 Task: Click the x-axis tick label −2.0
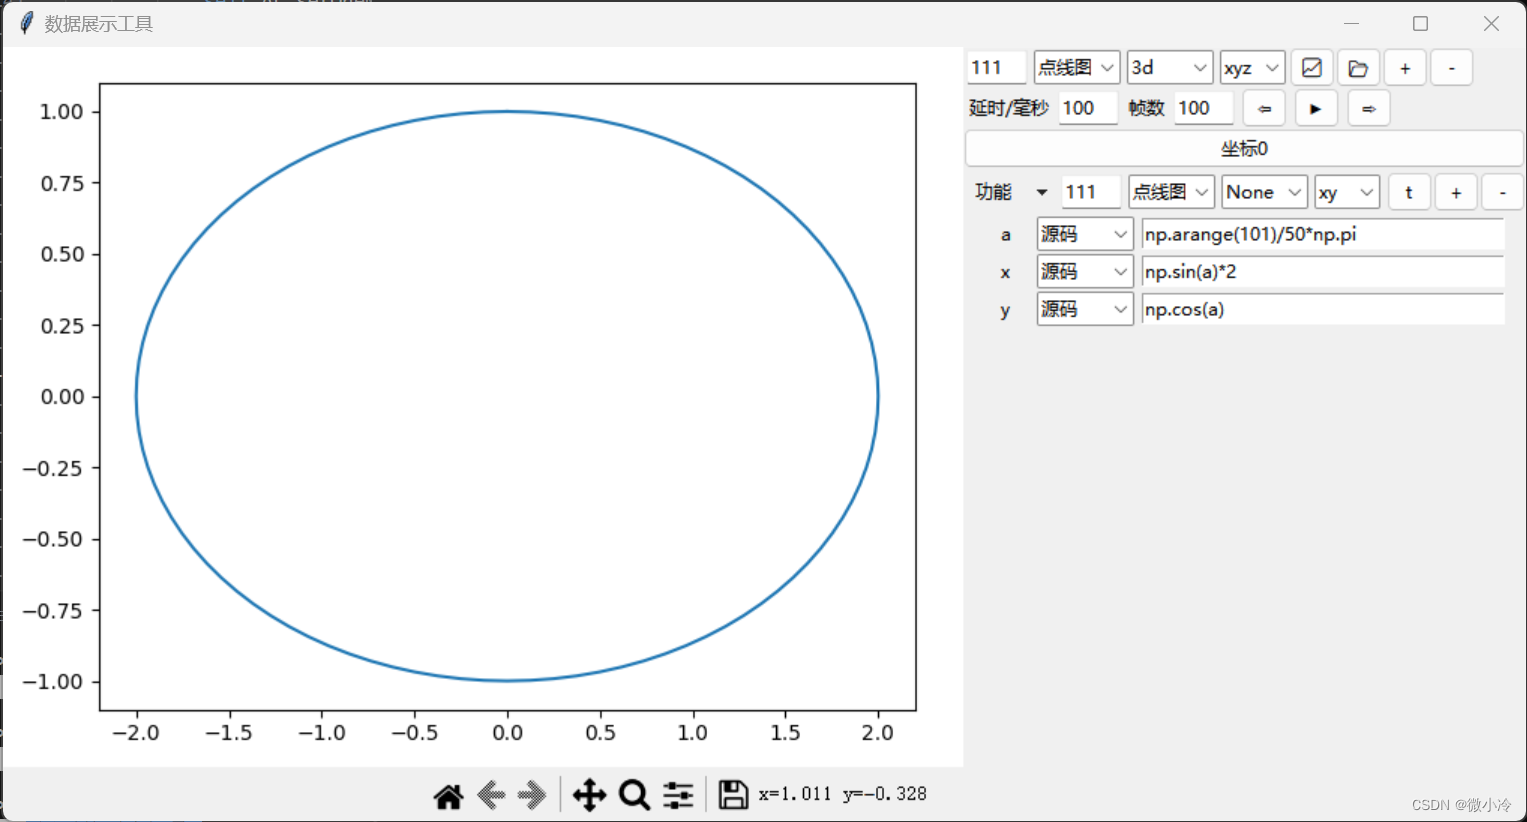(x=136, y=733)
